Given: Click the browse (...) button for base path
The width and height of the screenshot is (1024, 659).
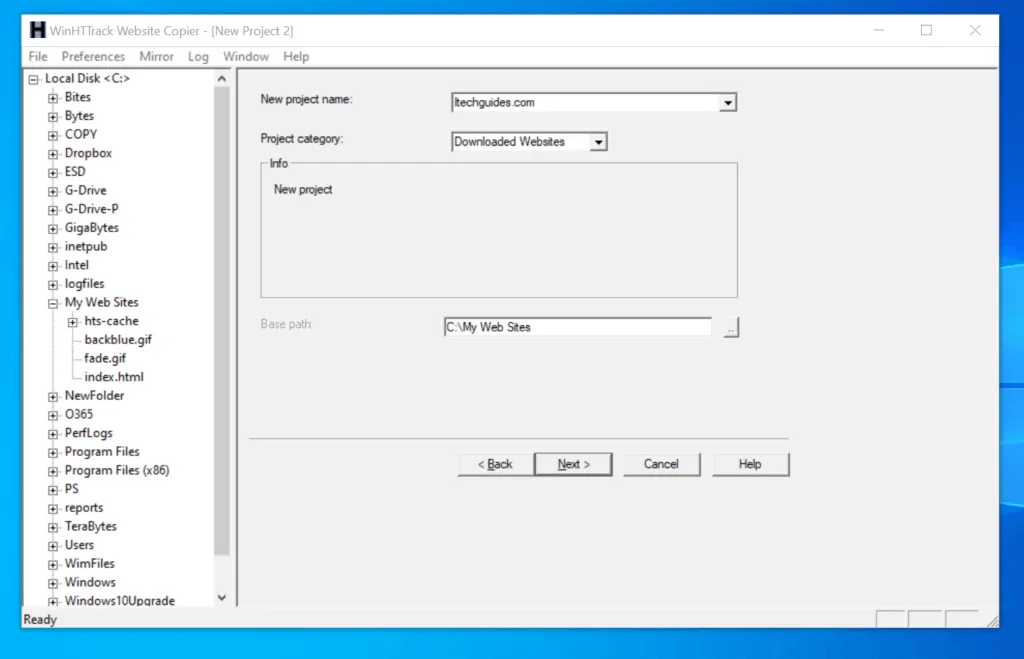Looking at the screenshot, I should (x=731, y=327).
